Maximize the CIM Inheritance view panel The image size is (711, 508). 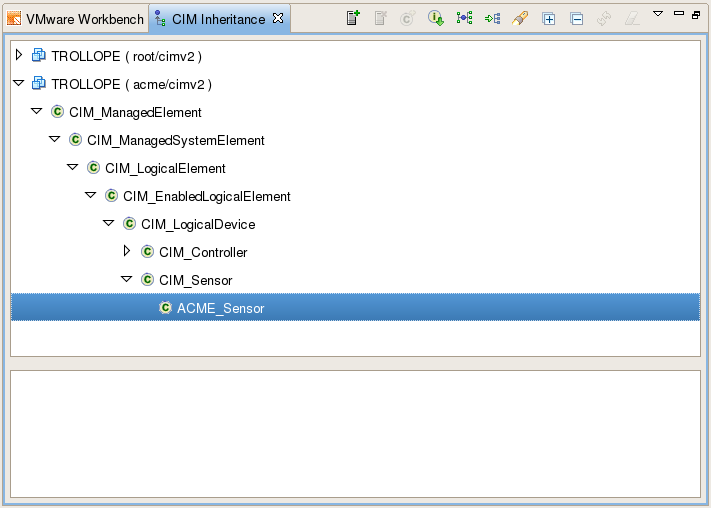point(696,15)
